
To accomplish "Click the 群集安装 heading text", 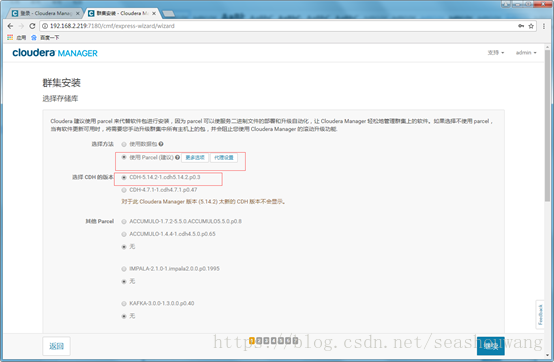I will (x=61, y=83).
